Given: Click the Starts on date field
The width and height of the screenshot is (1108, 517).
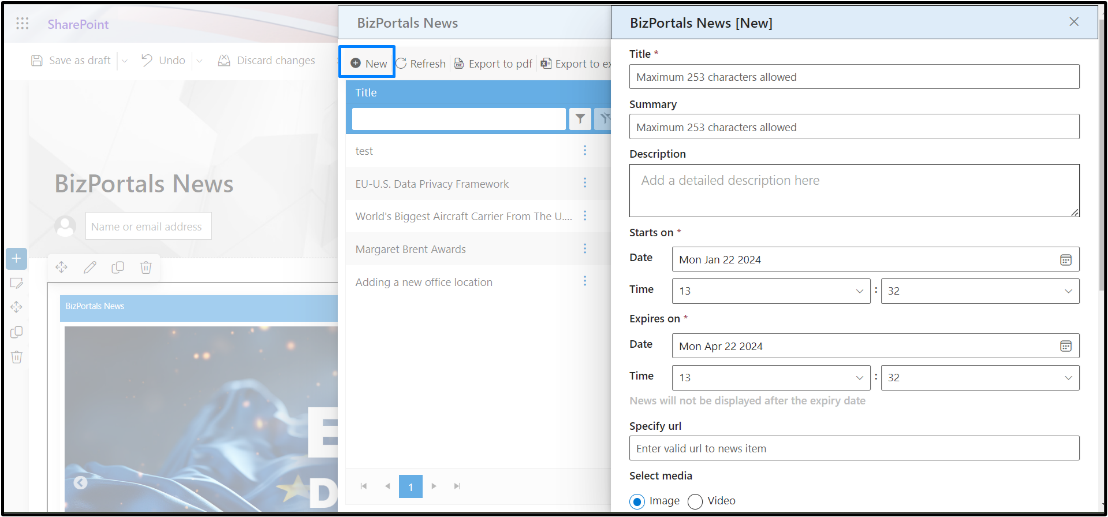Looking at the screenshot, I should (x=876, y=259).
